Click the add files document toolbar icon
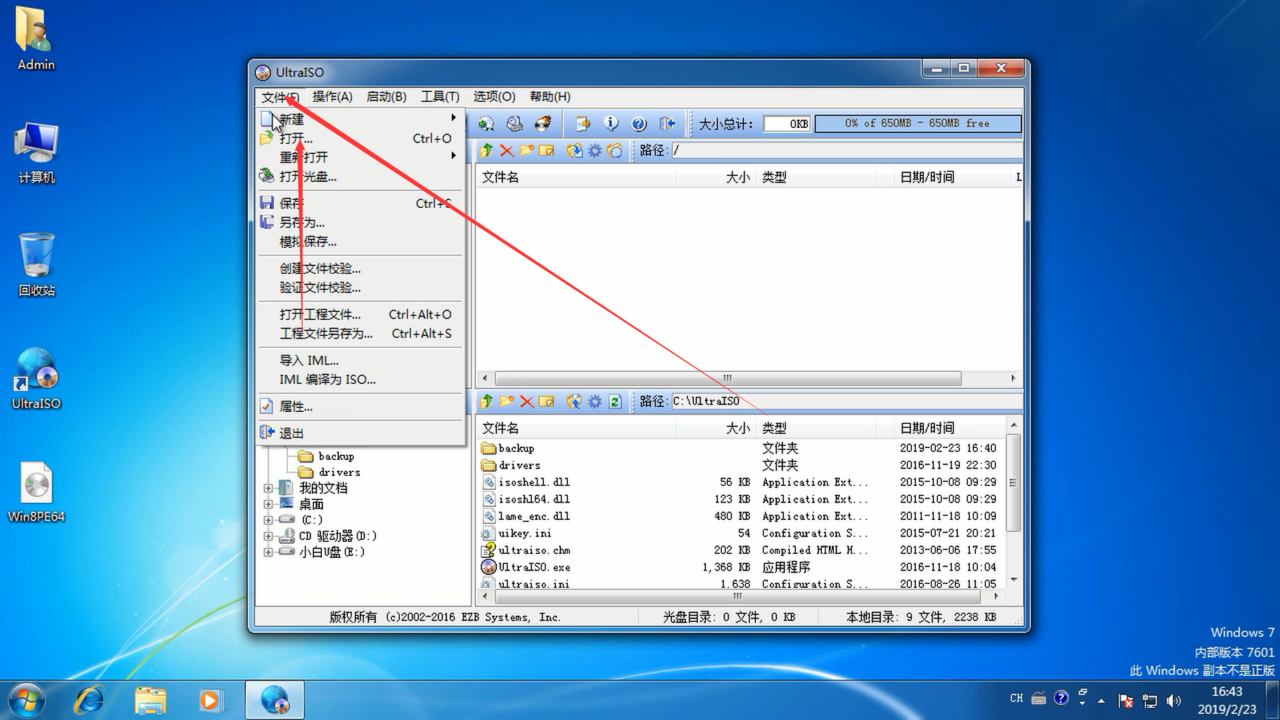Image resolution: width=1280 pixels, height=720 pixels. (583, 124)
